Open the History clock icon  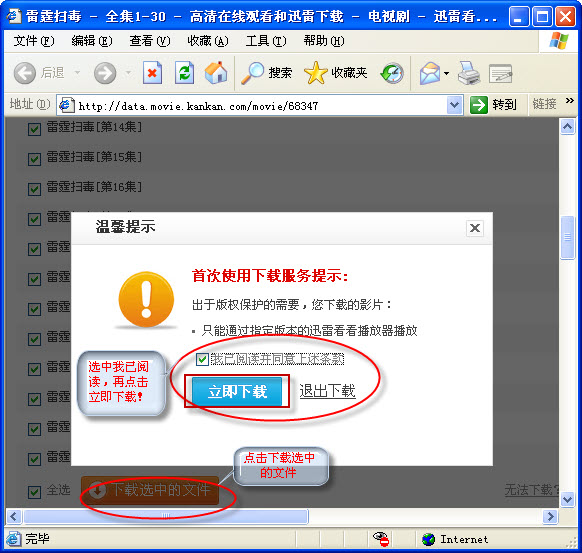(x=392, y=73)
